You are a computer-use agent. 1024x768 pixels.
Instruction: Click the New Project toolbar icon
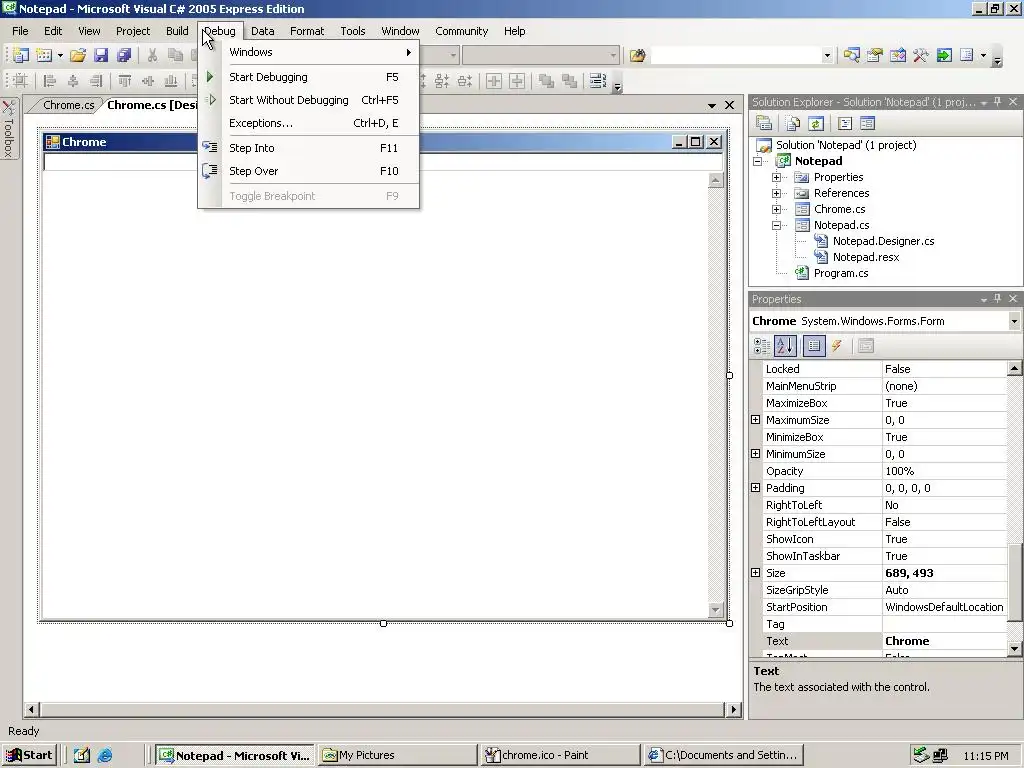21,56
